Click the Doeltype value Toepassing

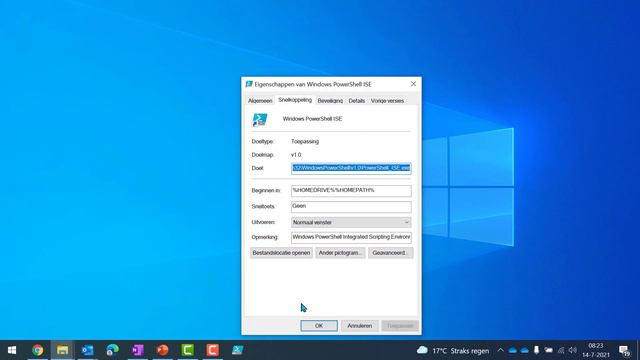(x=305, y=142)
